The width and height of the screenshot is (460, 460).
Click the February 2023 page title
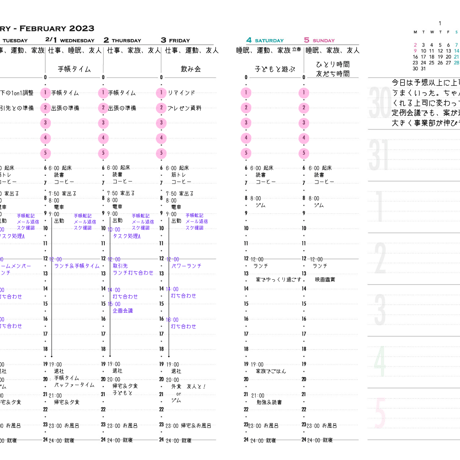pos(47,28)
